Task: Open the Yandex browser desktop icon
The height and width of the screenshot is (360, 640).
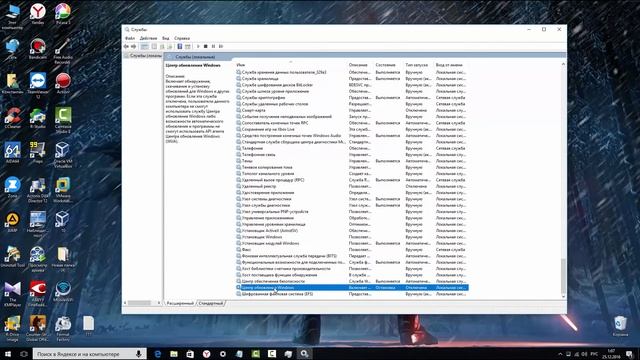Action: pyautogui.click(x=38, y=14)
